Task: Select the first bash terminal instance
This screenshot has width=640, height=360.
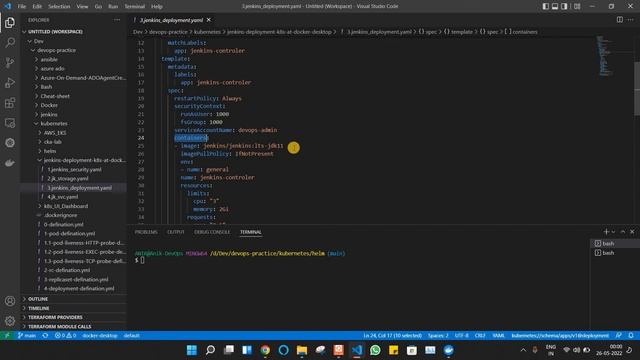Action: pyautogui.click(x=615, y=243)
